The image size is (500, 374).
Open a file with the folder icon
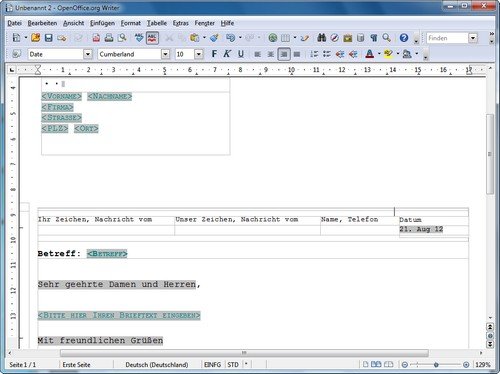pos(35,38)
